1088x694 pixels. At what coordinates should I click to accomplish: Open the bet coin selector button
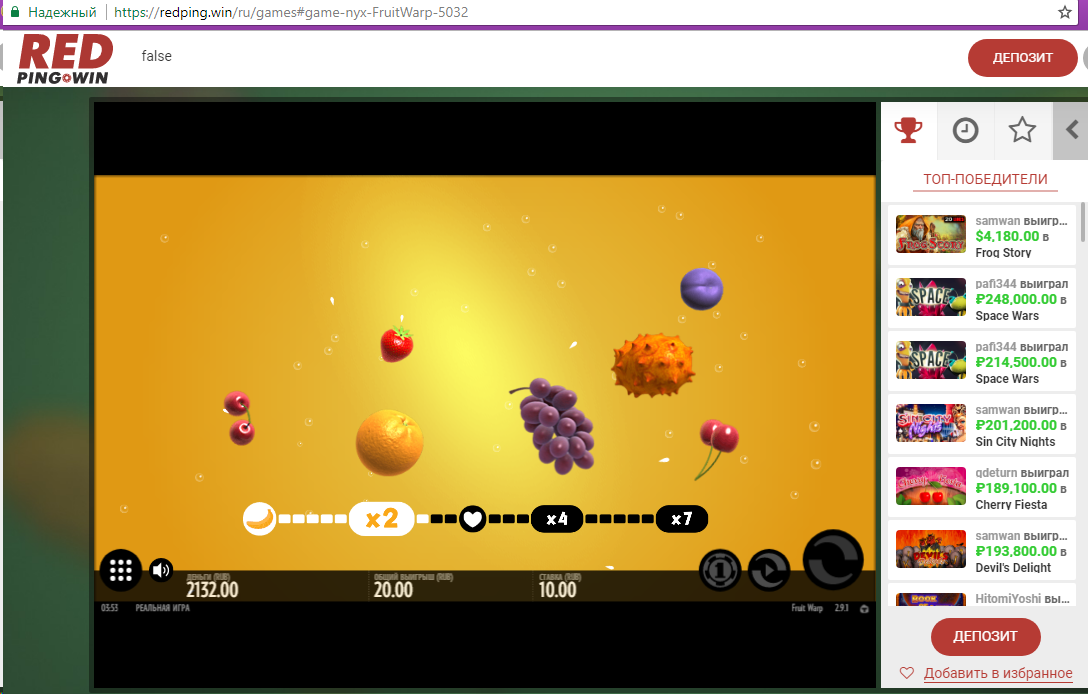720,570
